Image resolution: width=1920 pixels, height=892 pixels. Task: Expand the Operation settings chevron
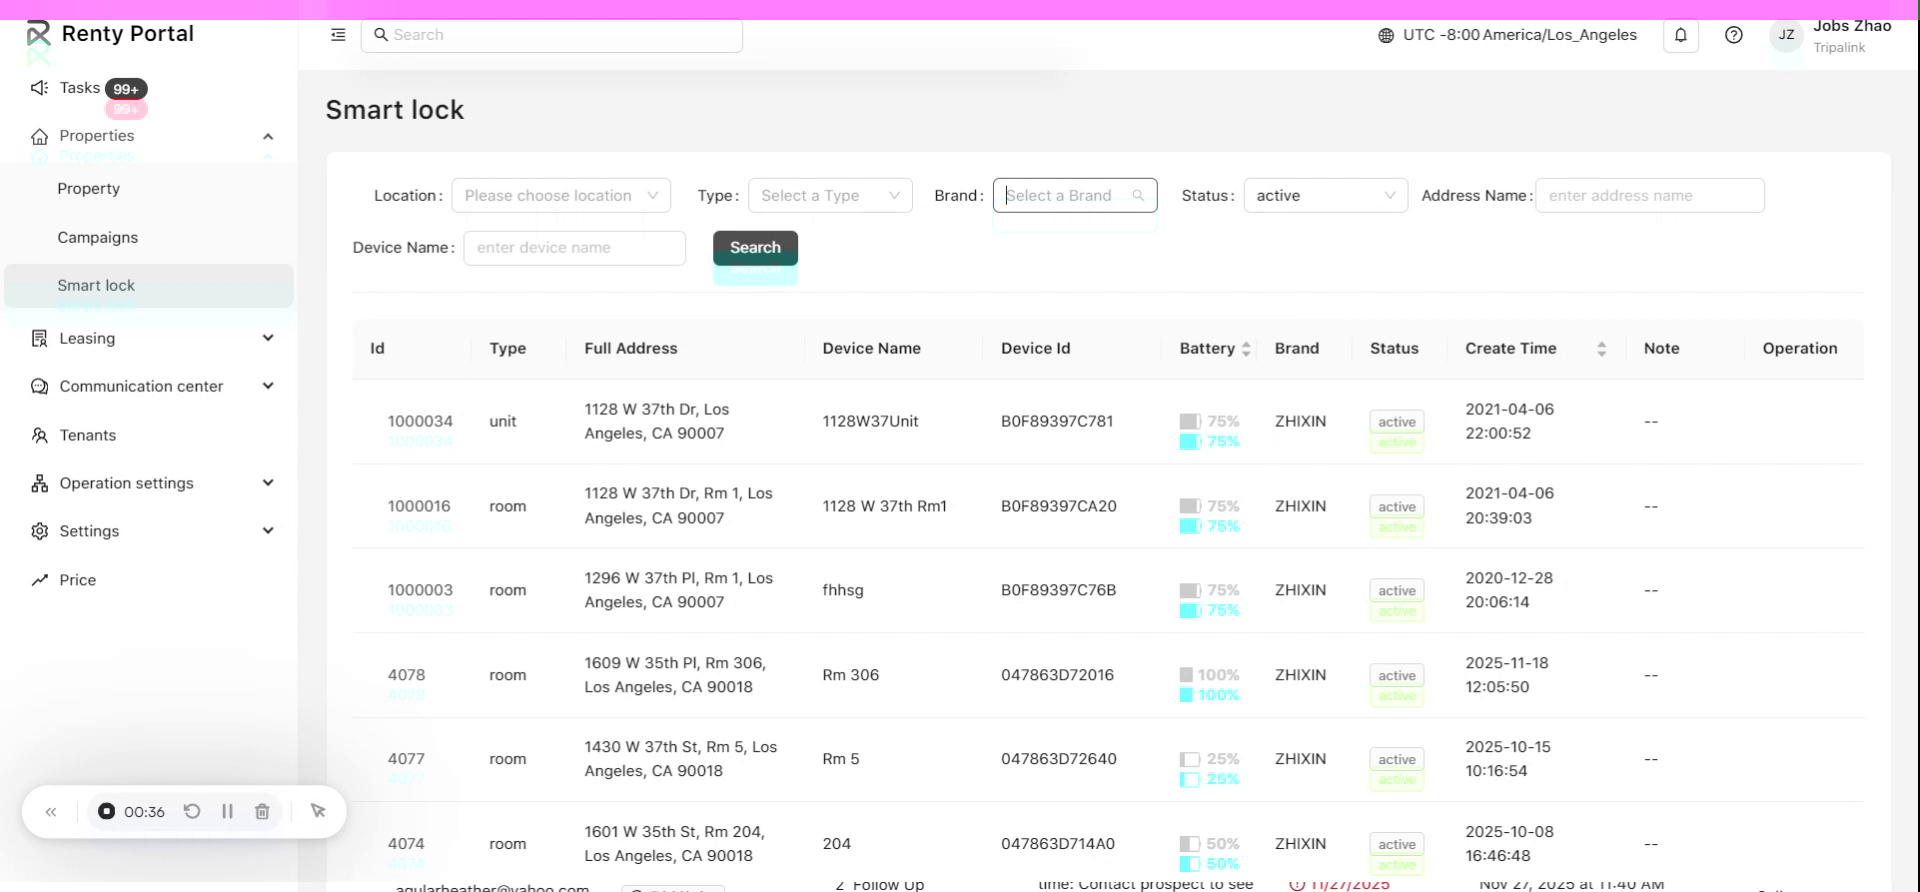tap(268, 483)
